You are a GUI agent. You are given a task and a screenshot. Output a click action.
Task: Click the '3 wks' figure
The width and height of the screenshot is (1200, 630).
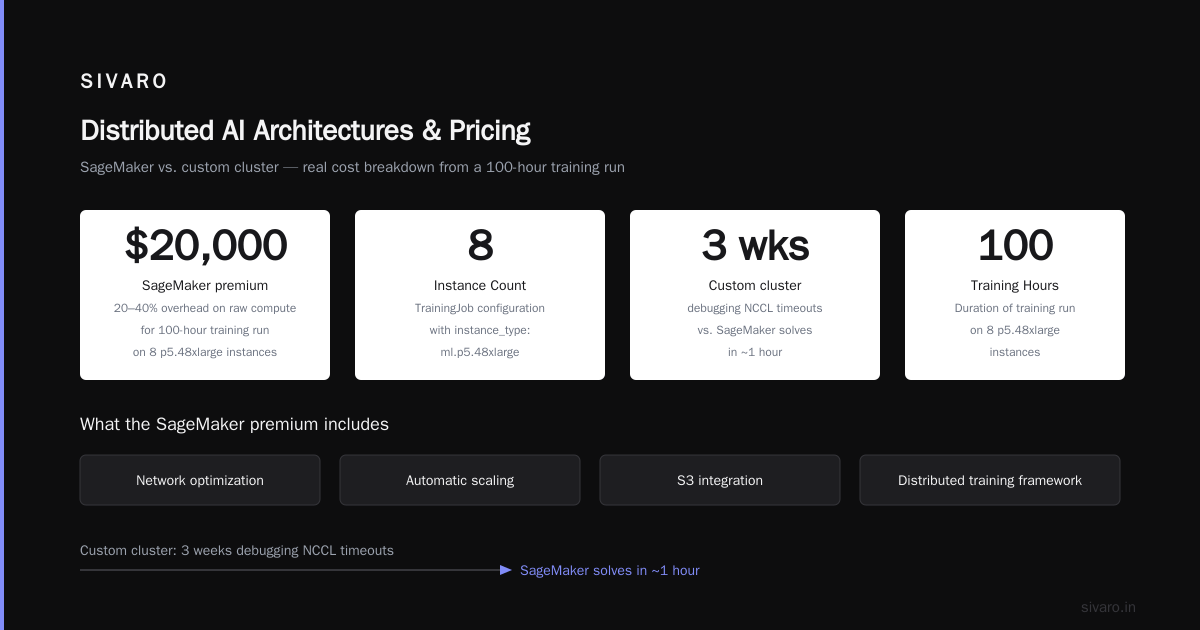pyautogui.click(x=755, y=246)
